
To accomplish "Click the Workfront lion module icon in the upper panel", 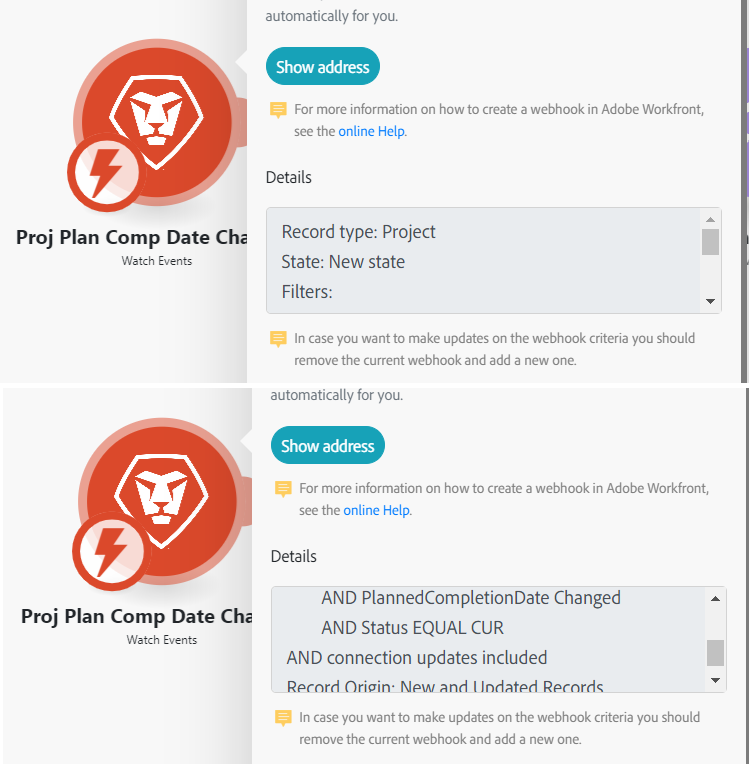I will [x=155, y=118].
